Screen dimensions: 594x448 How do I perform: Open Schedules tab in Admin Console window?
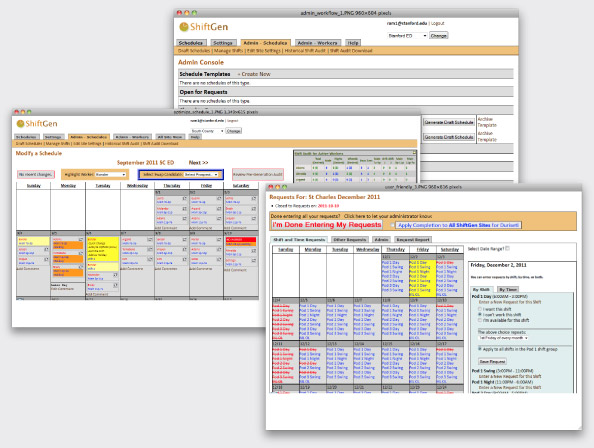pos(191,43)
